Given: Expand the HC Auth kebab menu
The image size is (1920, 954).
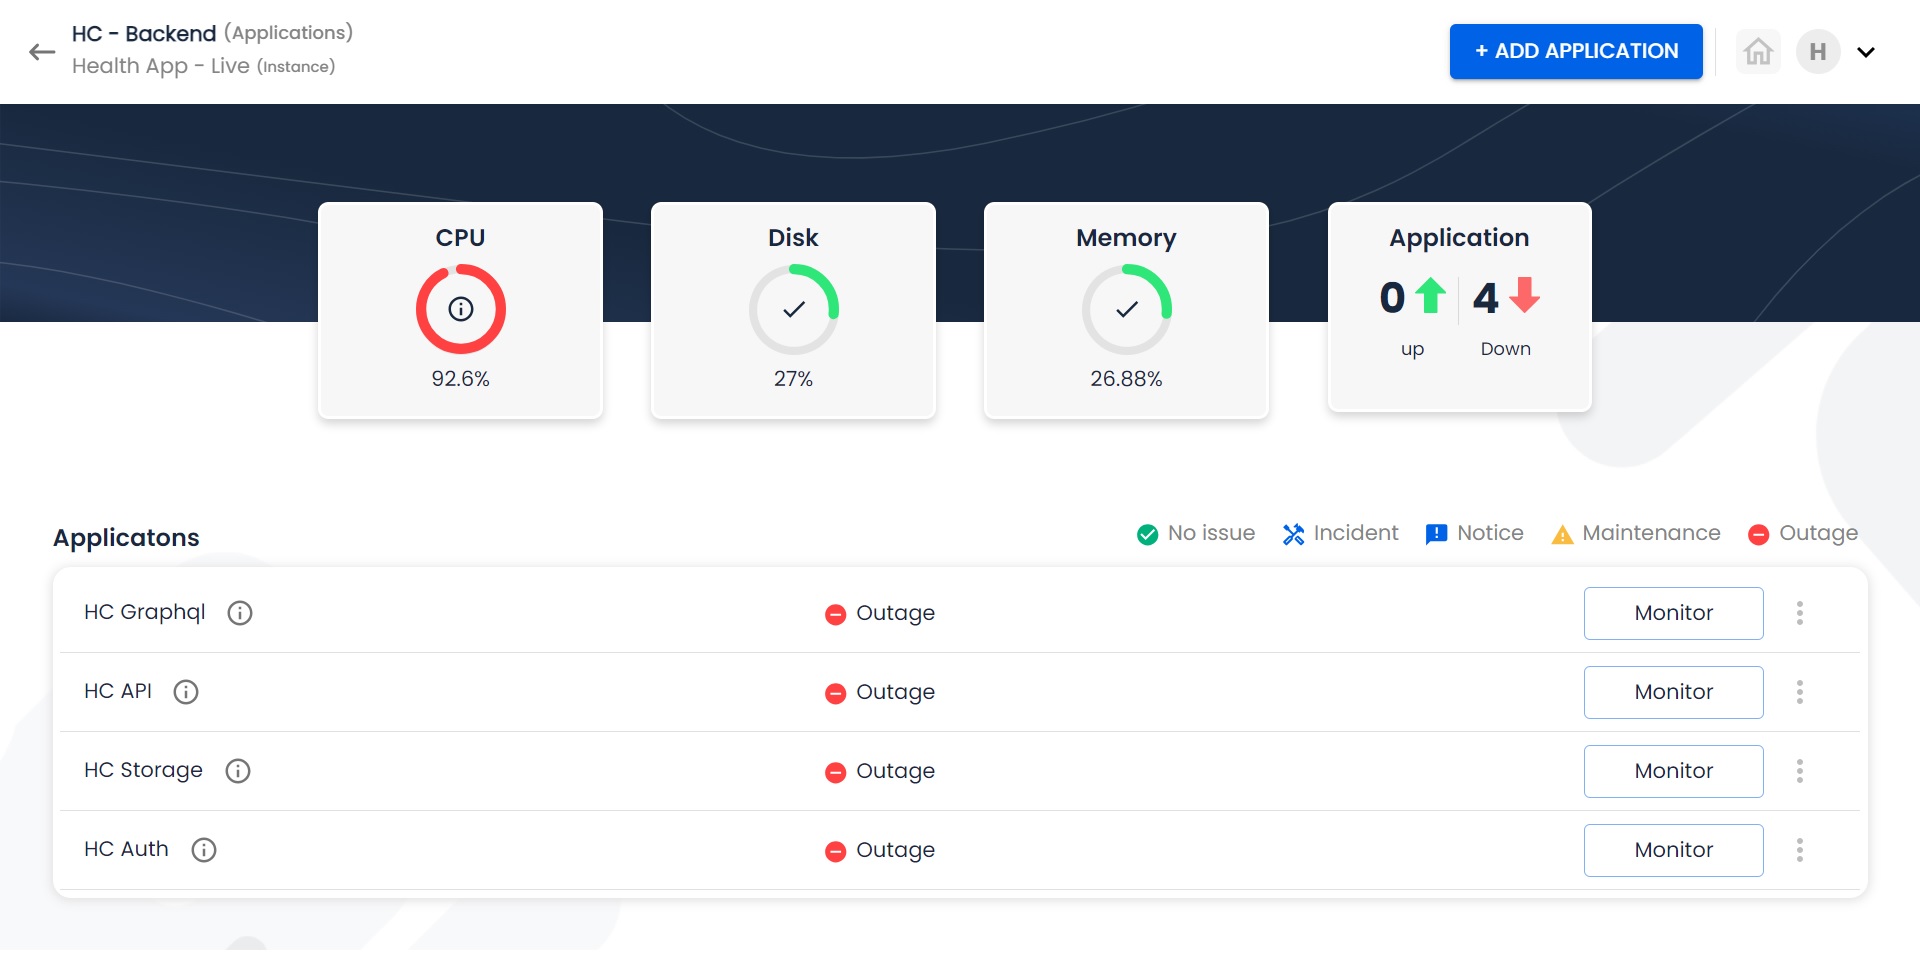Looking at the screenshot, I should [x=1799, y=850].
